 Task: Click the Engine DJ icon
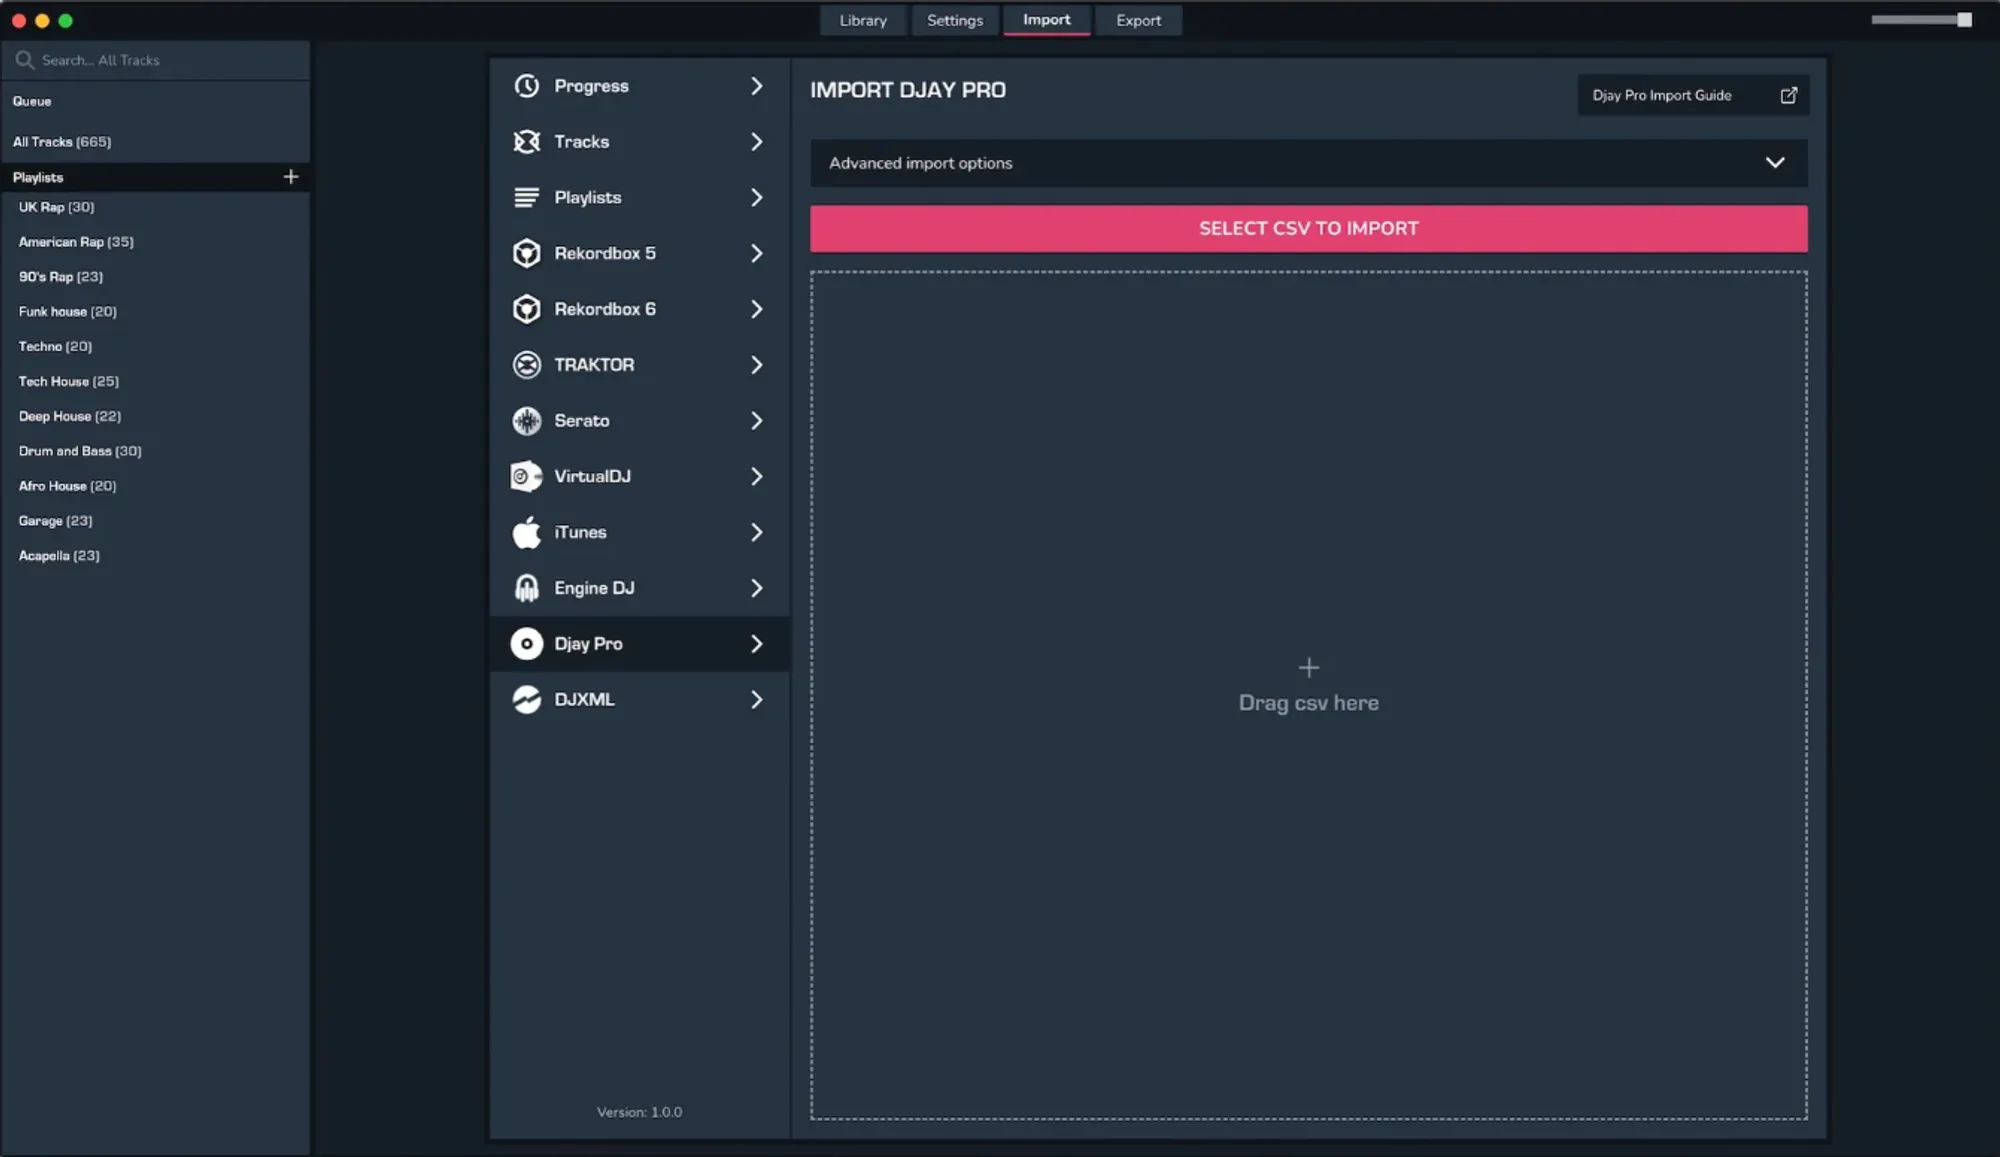click(x=527, y=588)
